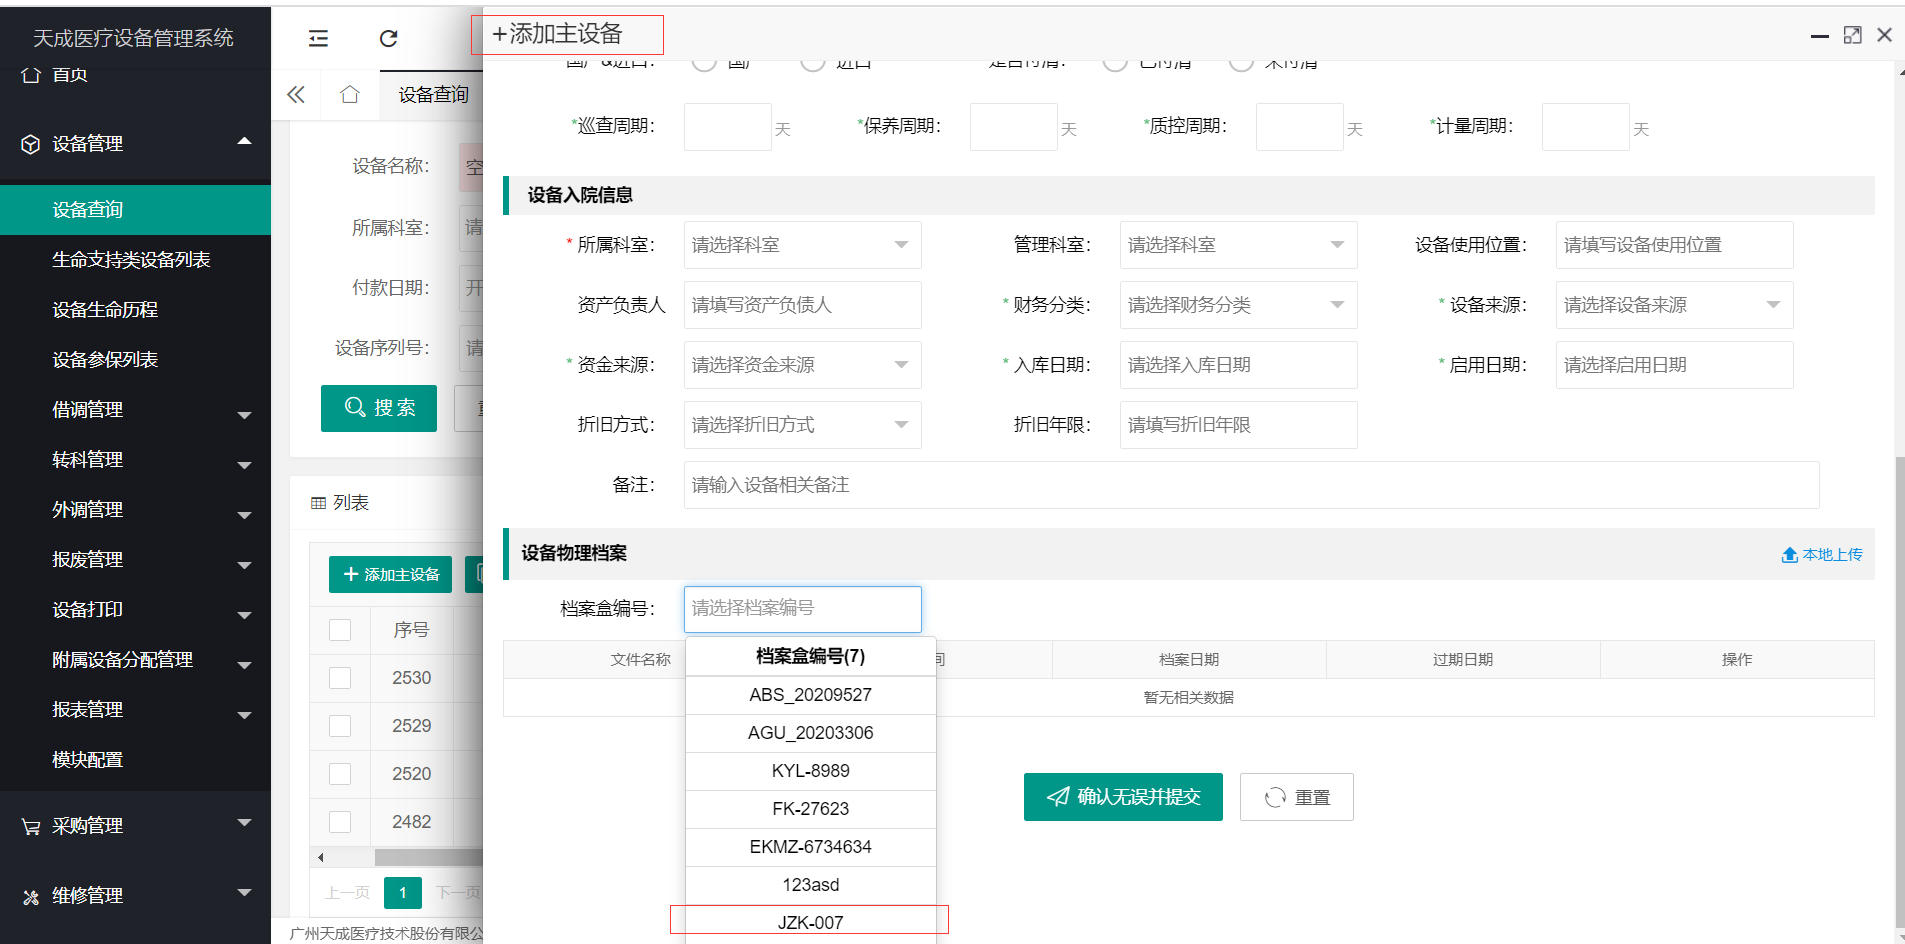
Task: Go to page 1 in pagination
Action: coord(403,893)
